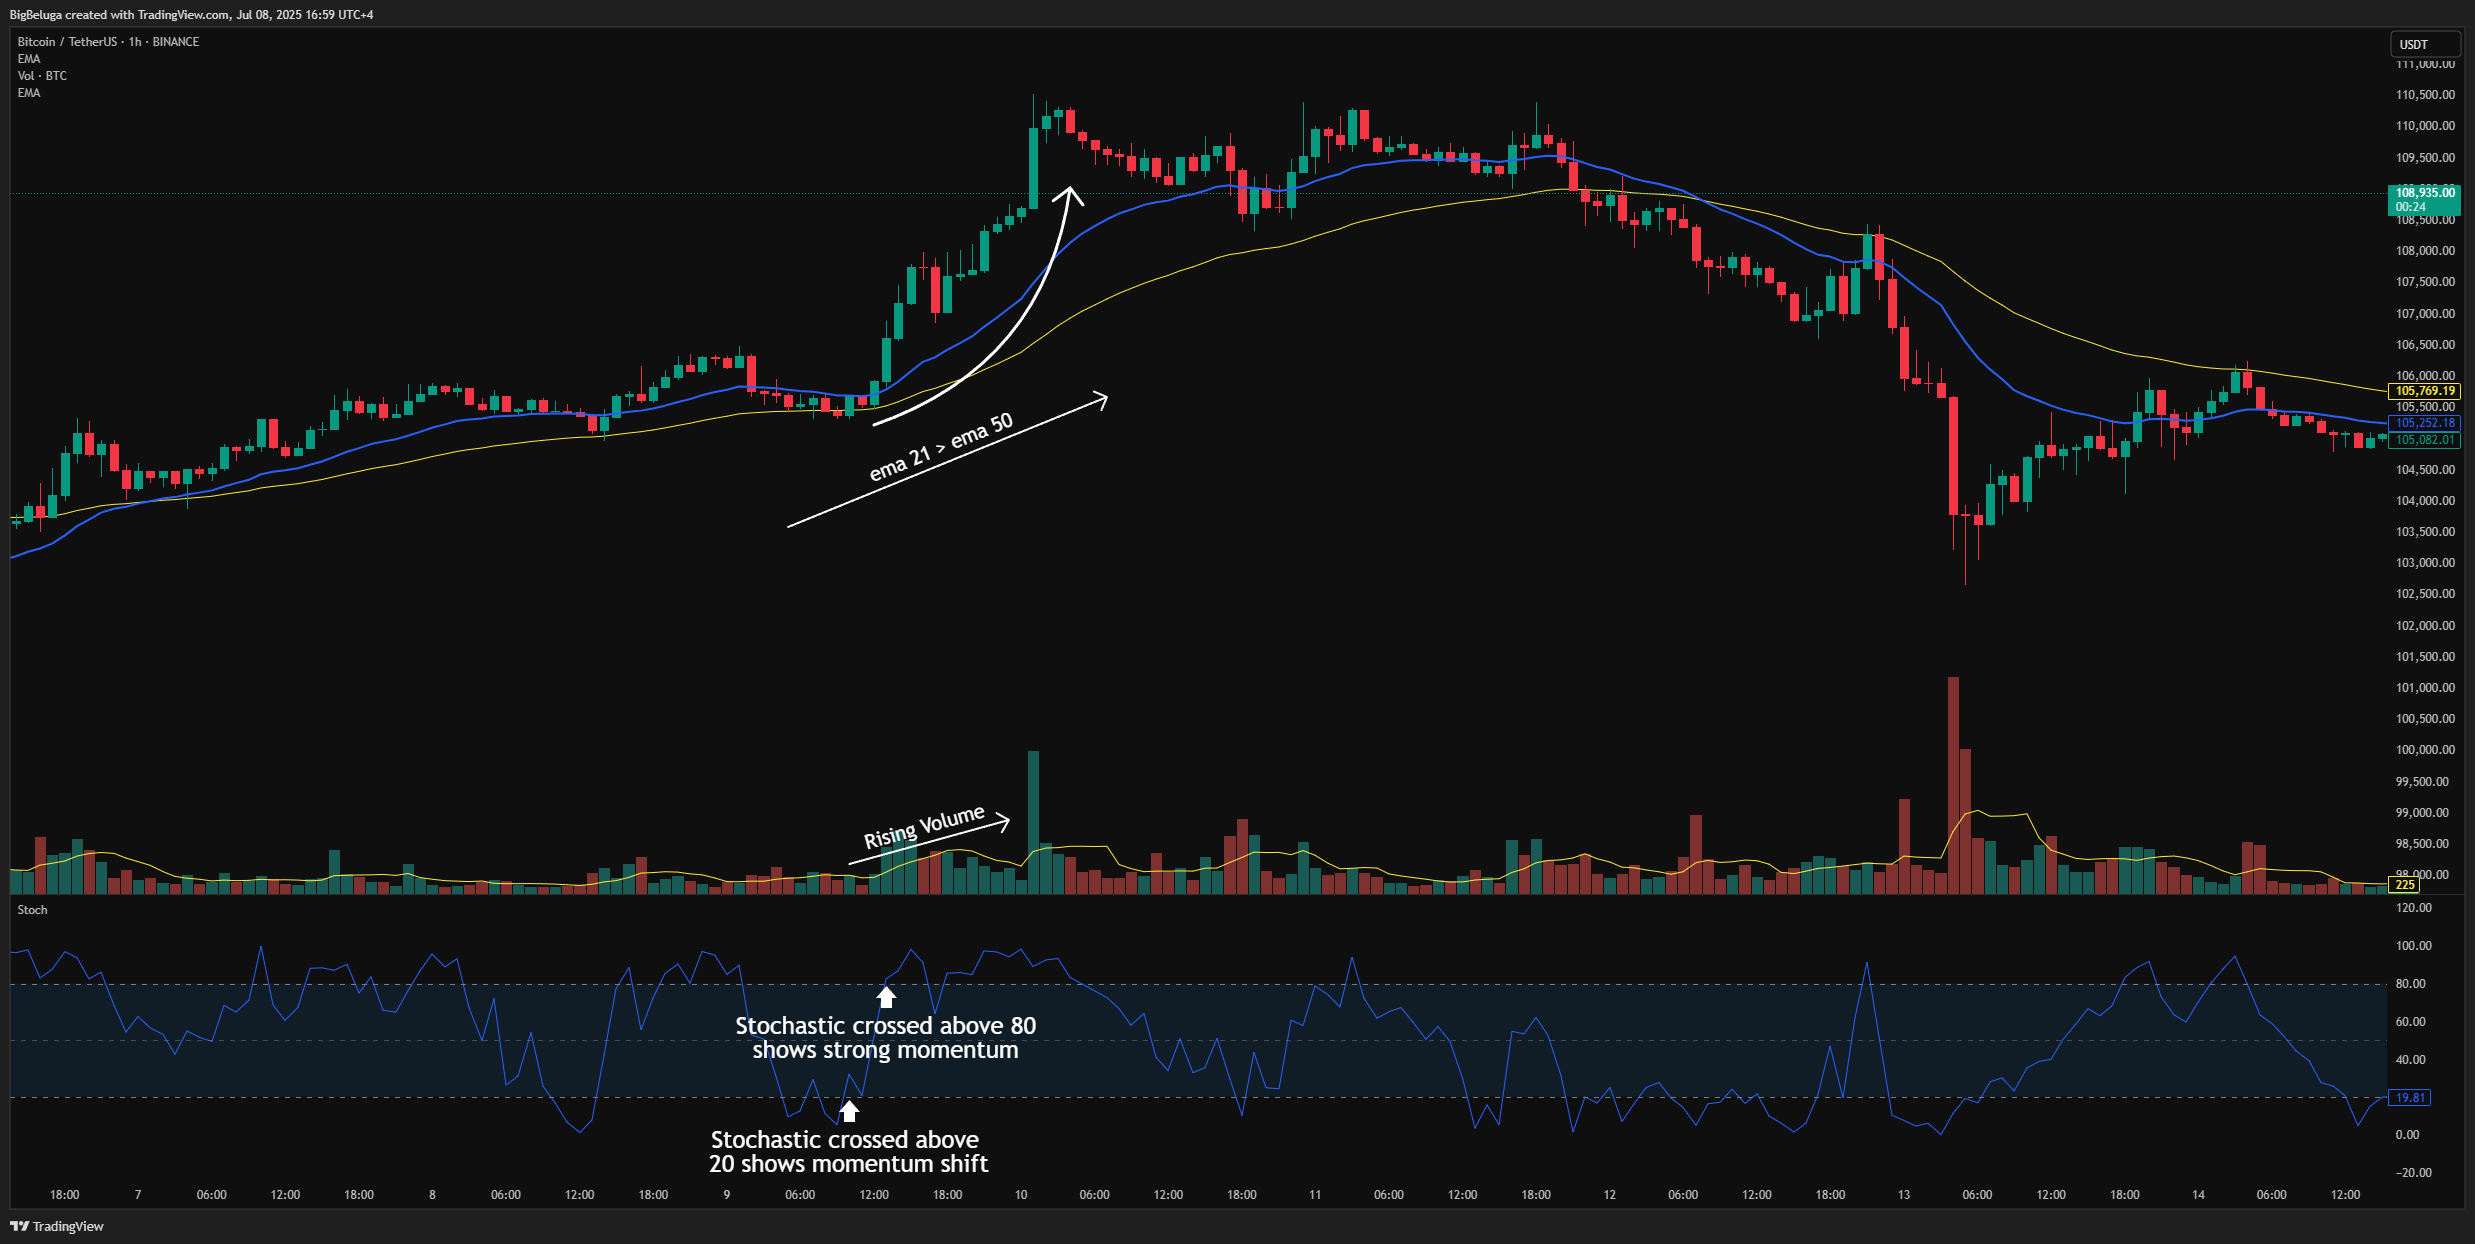Viewport: 2475px width, 1244px height.
Task: Click the Bitcoin / TetherUS symbol title
Action: pos(108,42)
